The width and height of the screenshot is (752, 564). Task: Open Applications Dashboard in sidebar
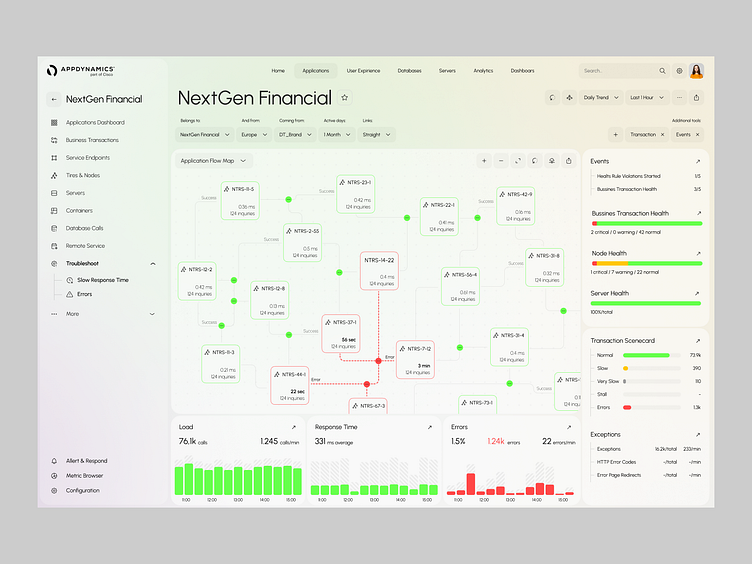pos(95,122)
